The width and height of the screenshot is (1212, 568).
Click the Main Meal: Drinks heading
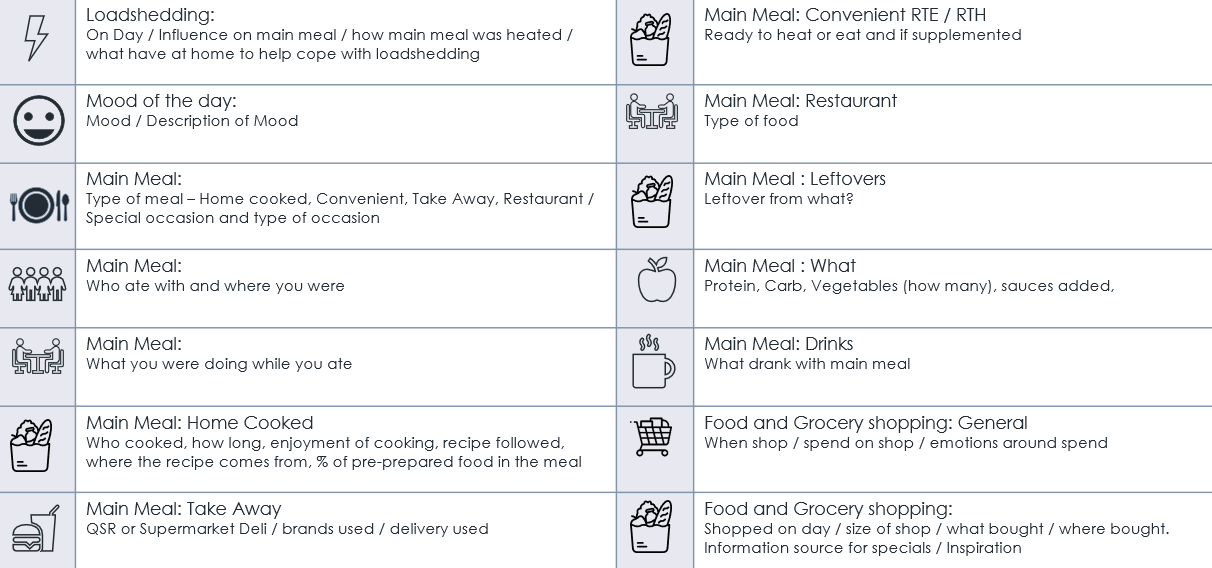pyautogui.click(x=779, y=344)
